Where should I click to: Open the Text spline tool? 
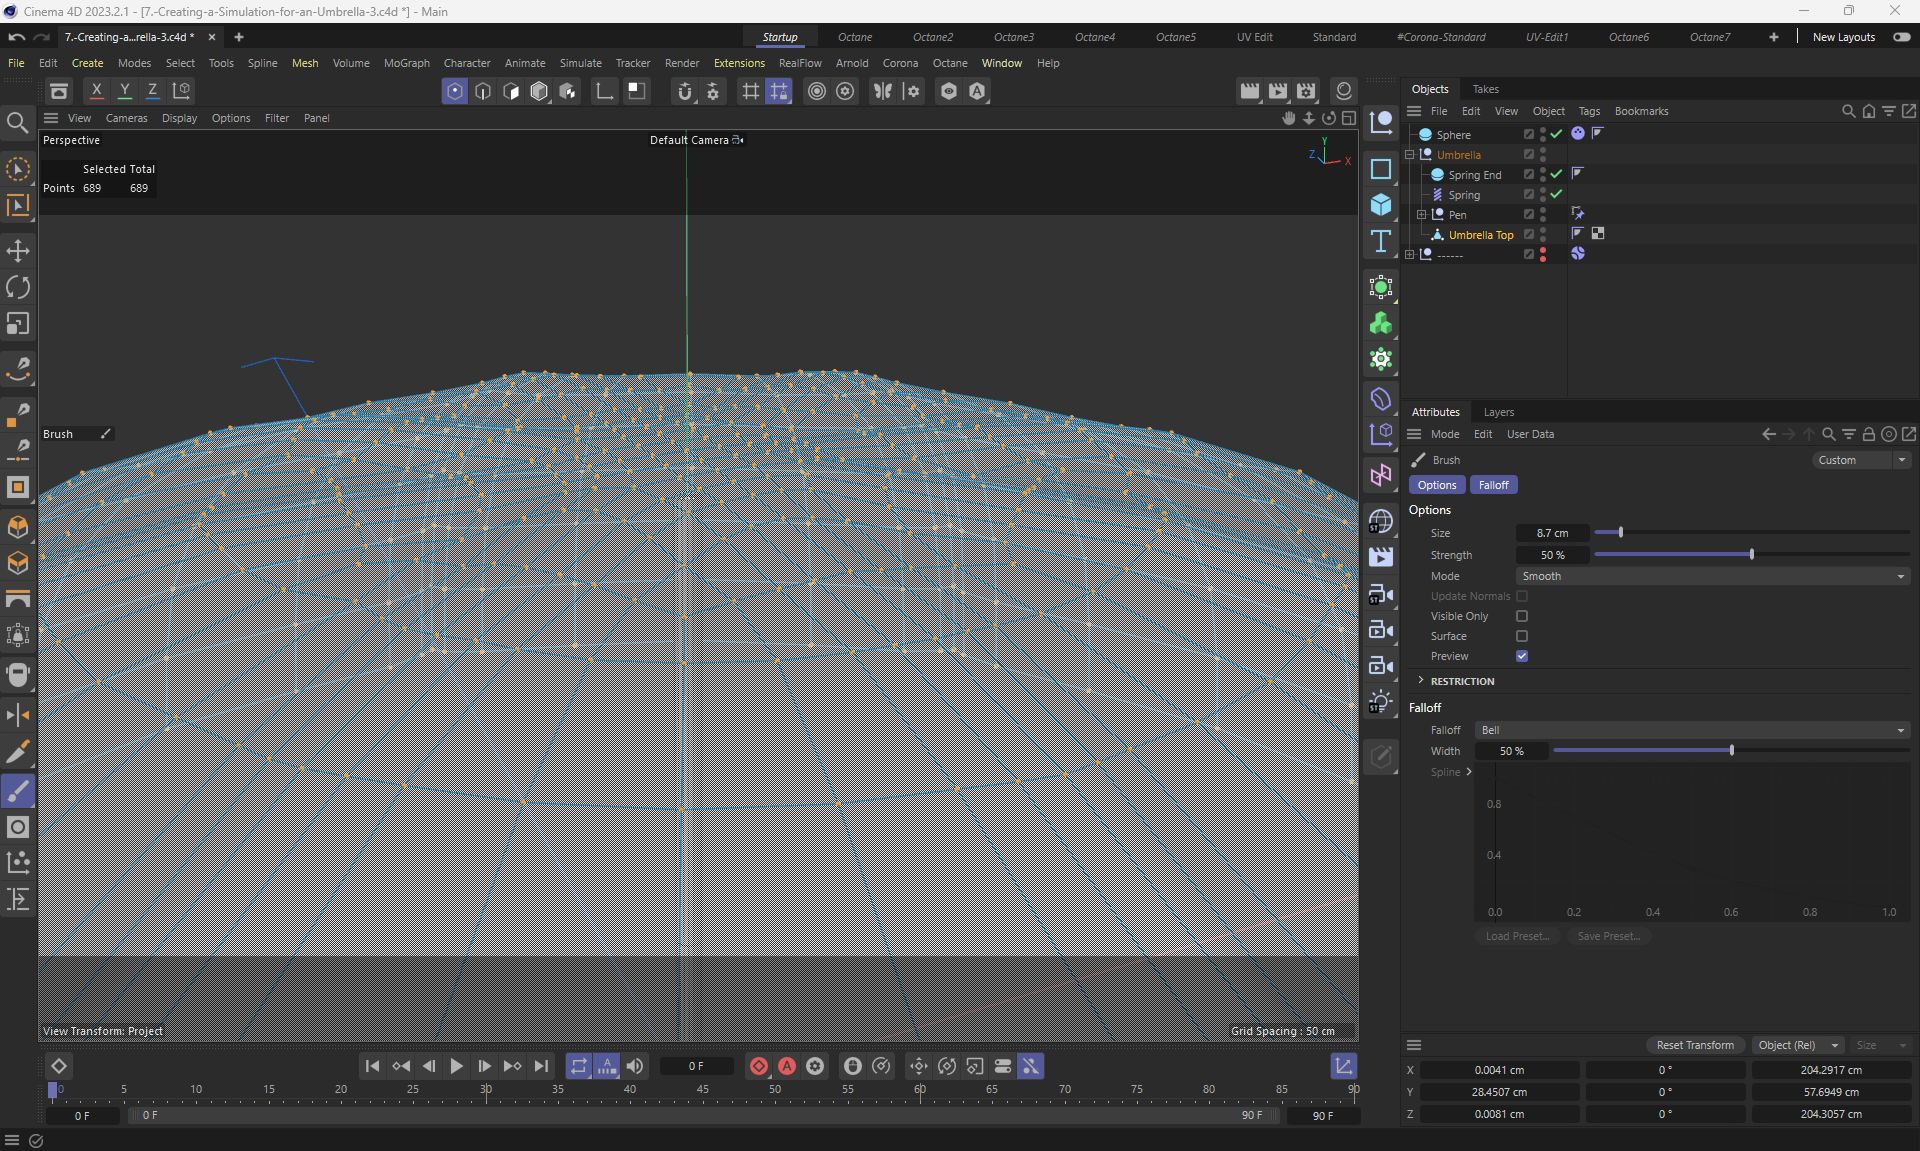click(1381, 241)
